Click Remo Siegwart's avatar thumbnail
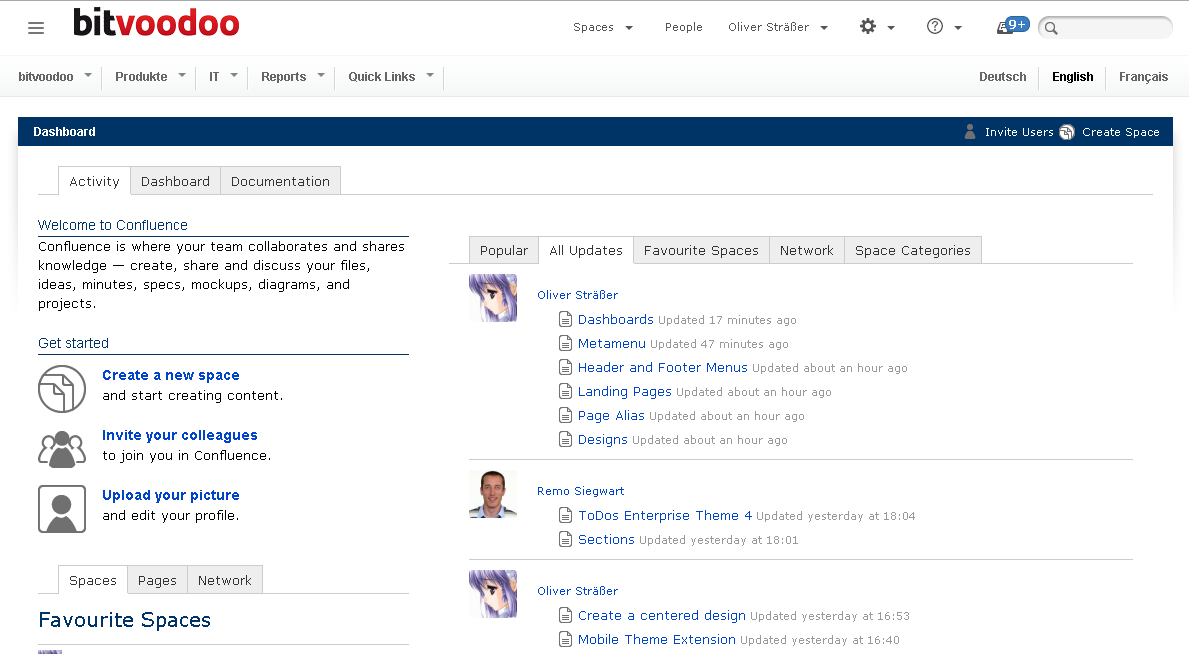The image size is (1189, 654). point(493,493)
